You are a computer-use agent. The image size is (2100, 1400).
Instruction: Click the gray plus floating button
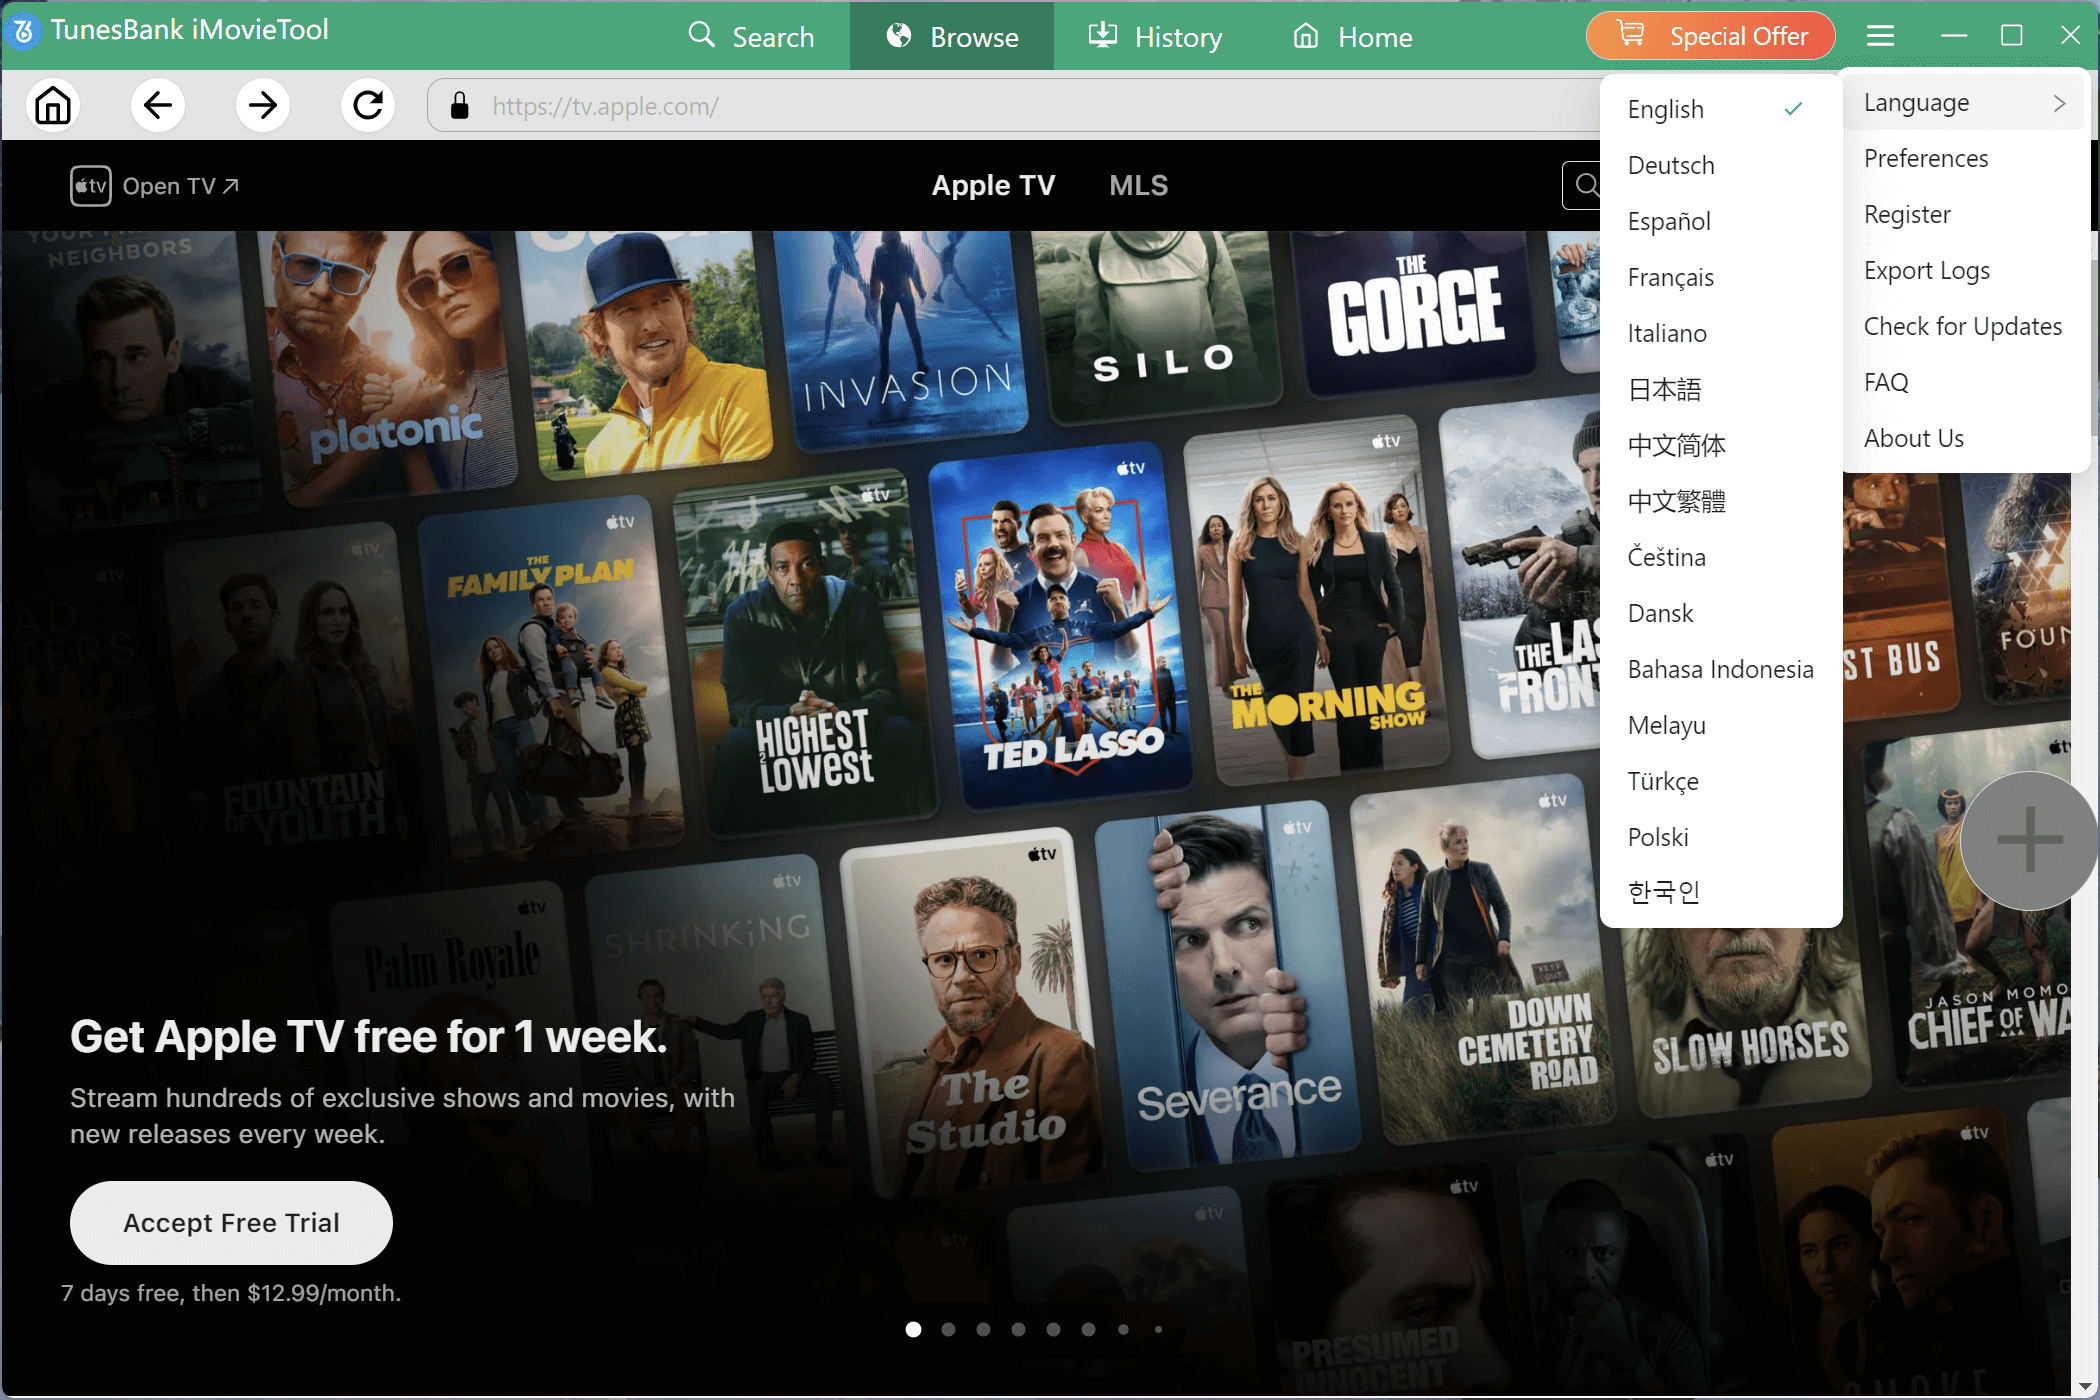(2028, 840)
